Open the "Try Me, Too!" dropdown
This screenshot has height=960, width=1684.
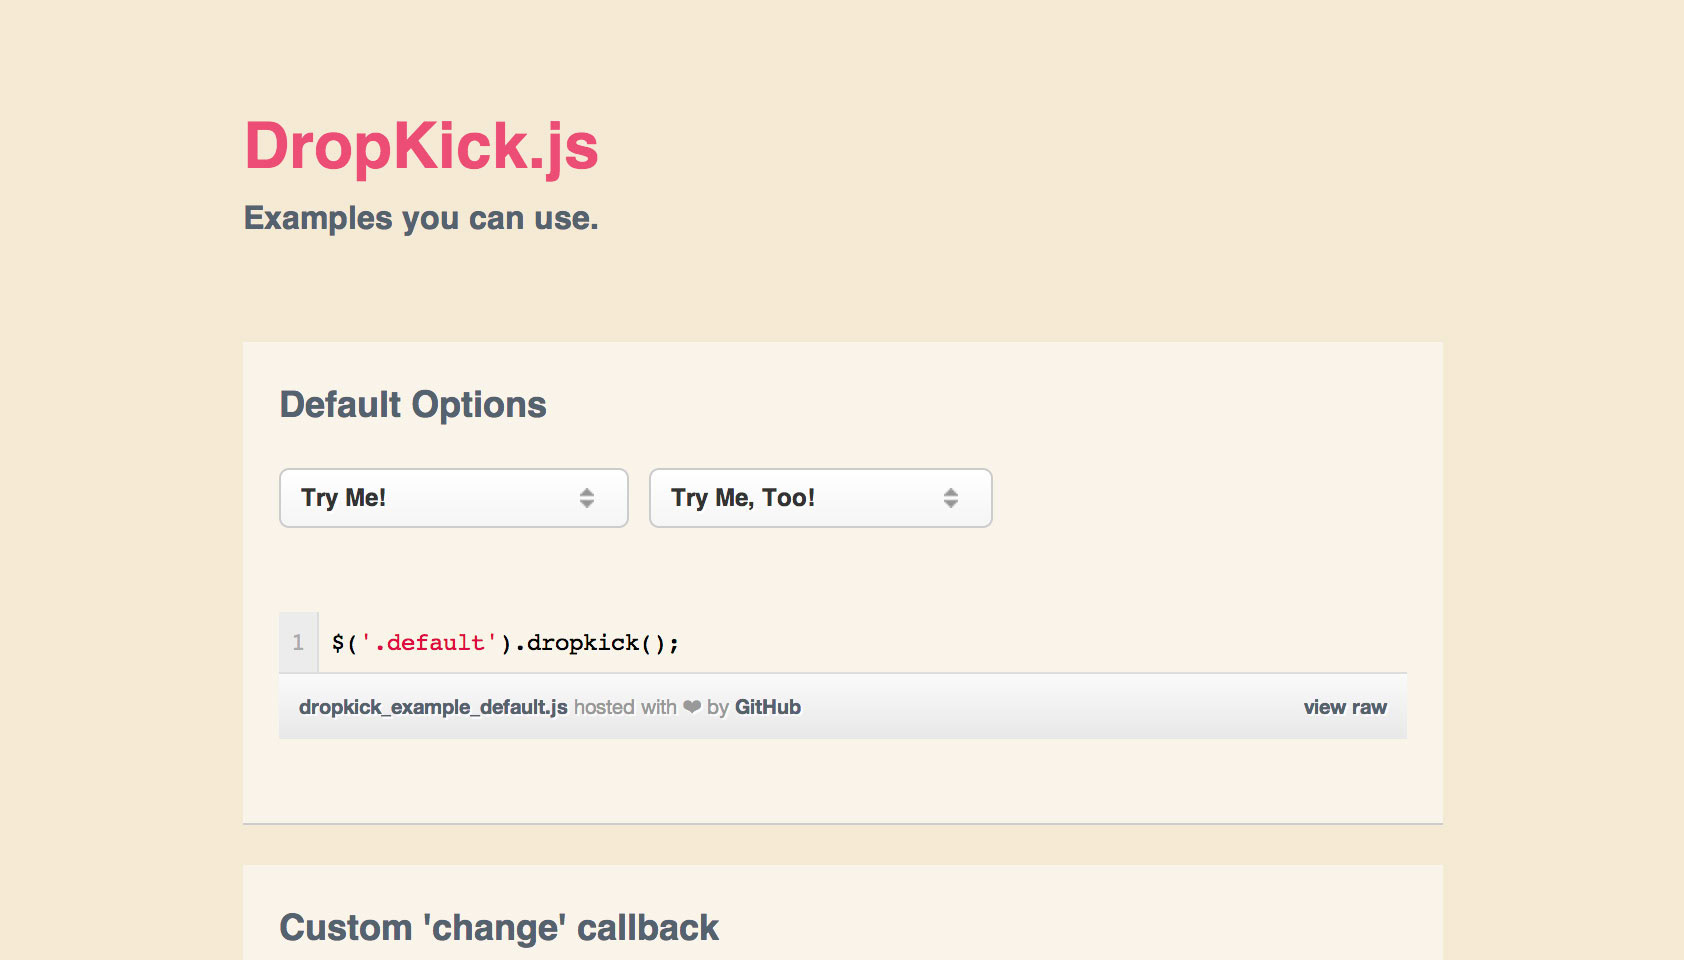(x=820, y=498)
